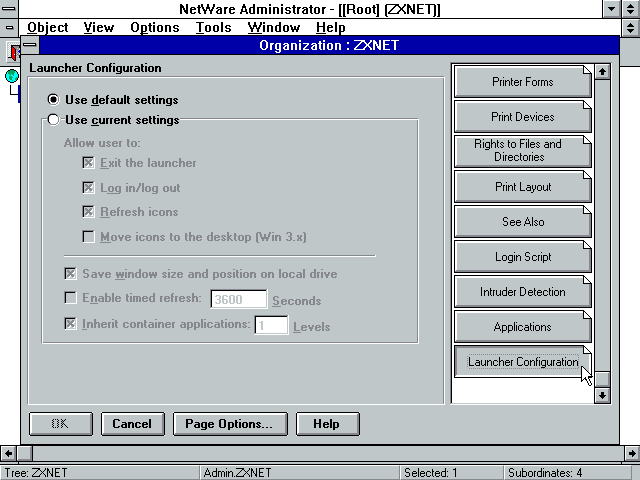Screen dimensions: 640x480
Task: Click Subordinates: 4 status bar entry
Action: [545, 473]
